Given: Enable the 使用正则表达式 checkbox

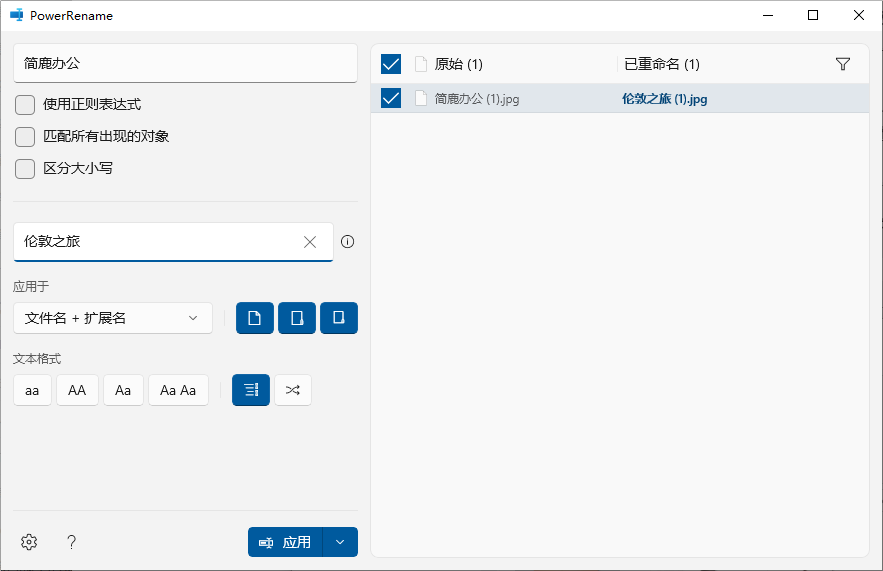Looking at the screenshot, I should tap(25, 105).
